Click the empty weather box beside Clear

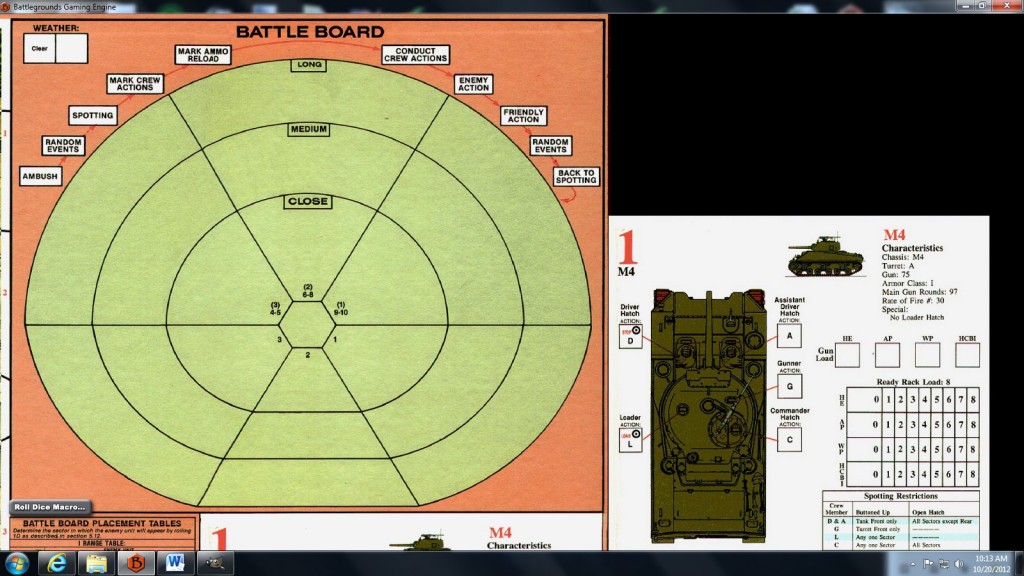click(x=72, y=48)
